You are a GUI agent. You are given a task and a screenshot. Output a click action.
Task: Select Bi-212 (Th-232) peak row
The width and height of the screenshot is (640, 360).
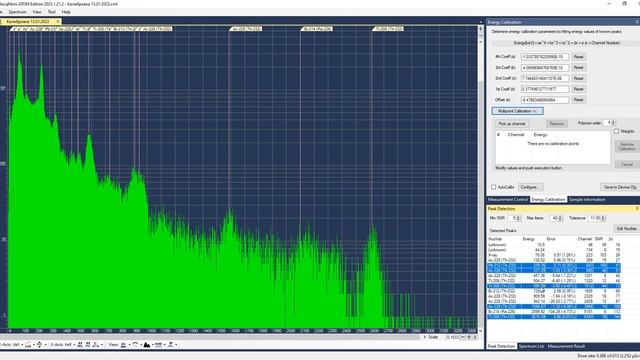tap(554, 291)
